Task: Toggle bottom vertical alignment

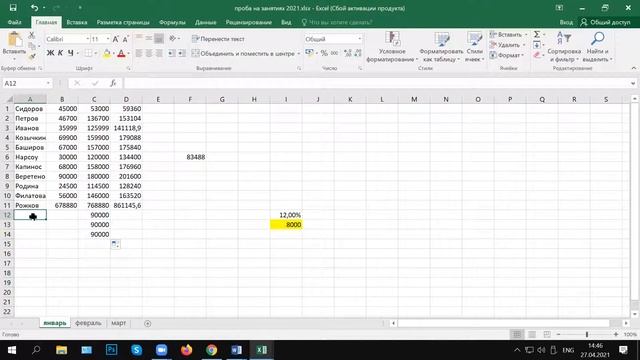Action: pyautogui.click(x=159, y=39)
